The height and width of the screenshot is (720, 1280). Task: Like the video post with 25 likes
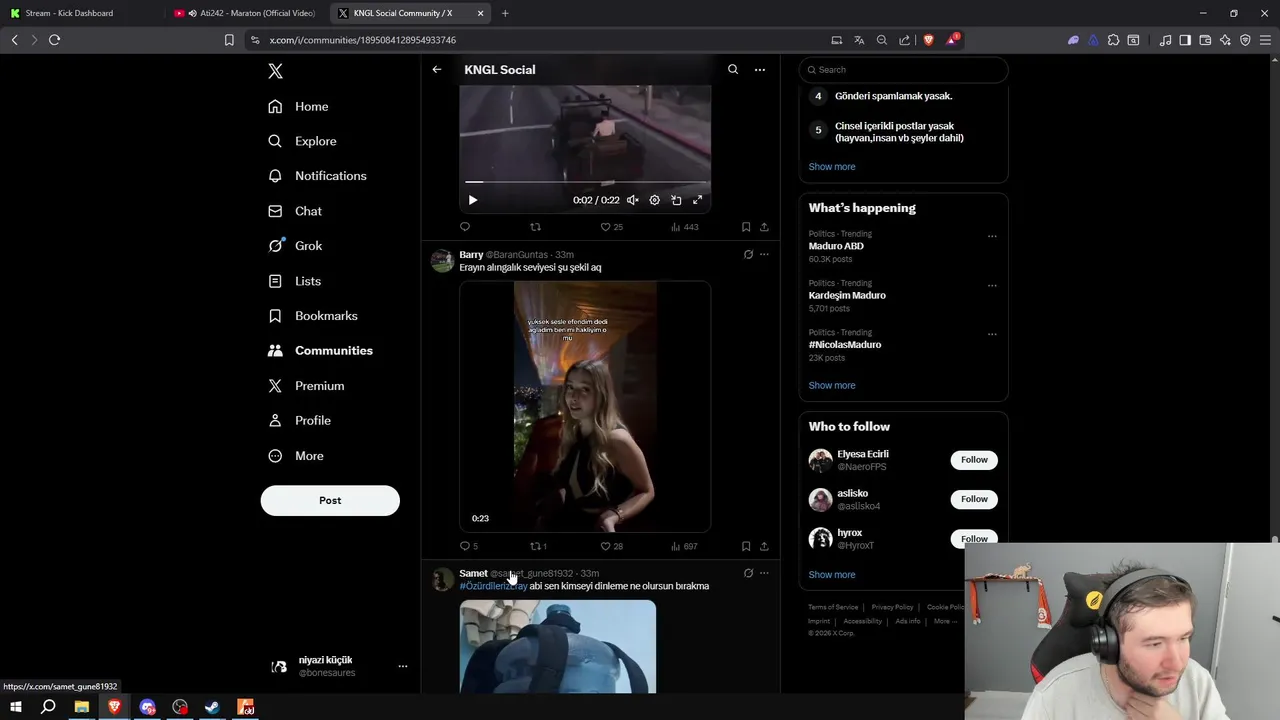(x=611, y=227)
